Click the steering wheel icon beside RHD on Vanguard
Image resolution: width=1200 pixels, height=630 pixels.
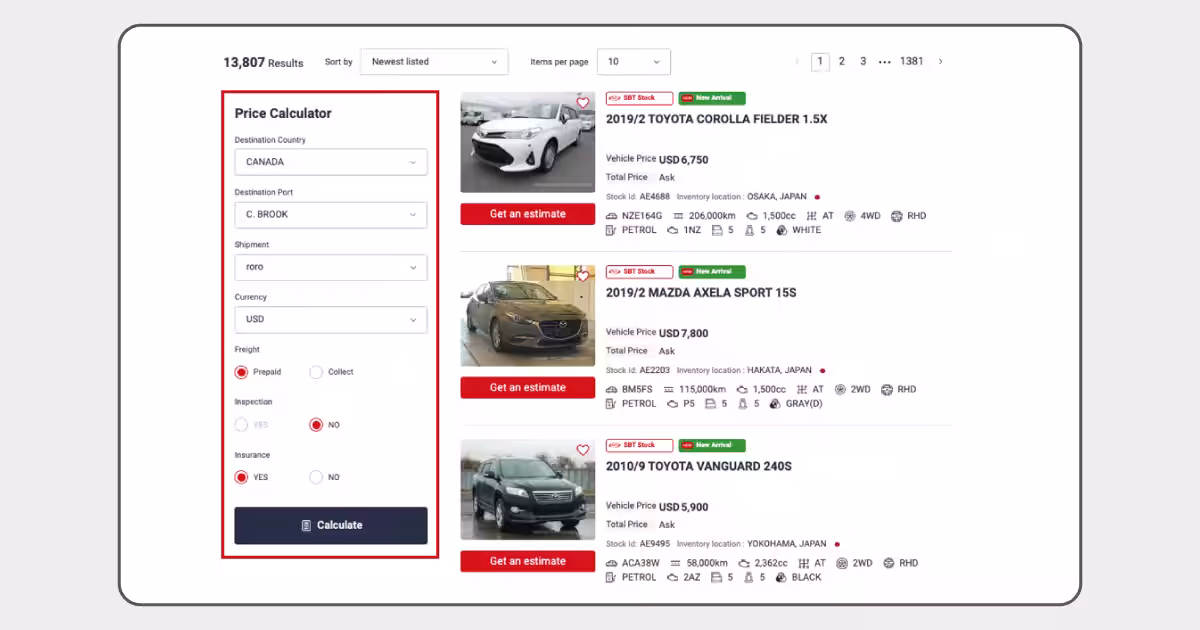(887, 563)
